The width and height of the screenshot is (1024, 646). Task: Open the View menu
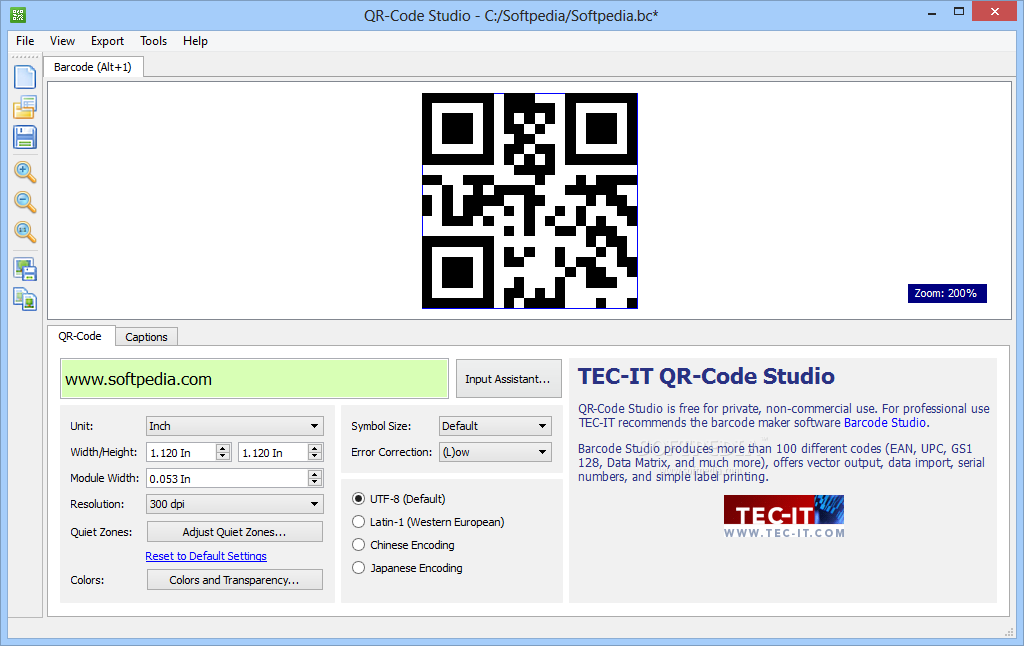[x=62, y=40]
